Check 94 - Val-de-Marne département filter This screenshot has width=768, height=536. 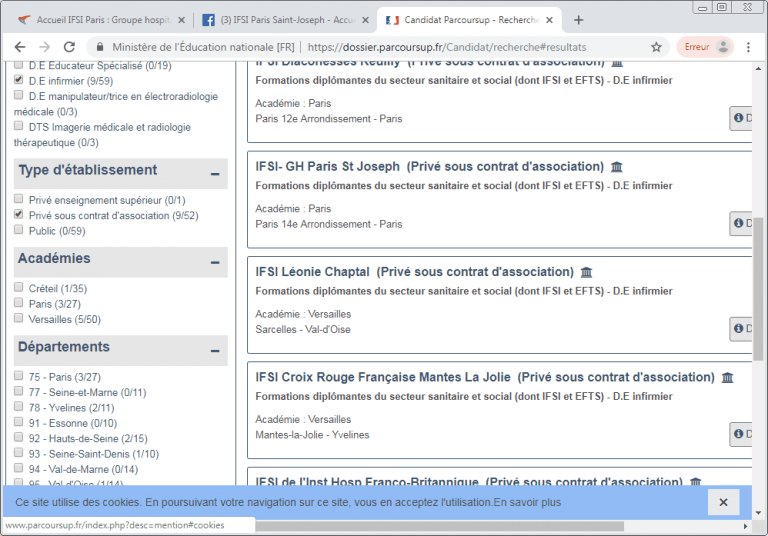(19, 467)
